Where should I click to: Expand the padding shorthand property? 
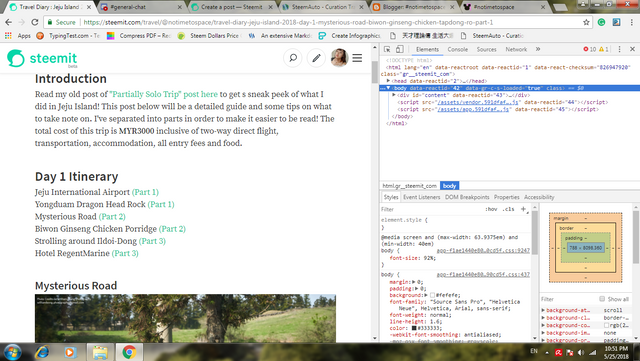tap(416, 288)
